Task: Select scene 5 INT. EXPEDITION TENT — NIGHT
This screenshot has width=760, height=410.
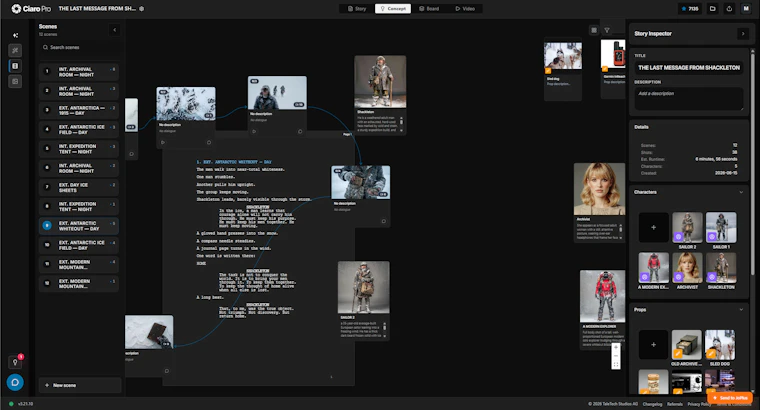Action: pyautogui.click(x=79, y=149)
